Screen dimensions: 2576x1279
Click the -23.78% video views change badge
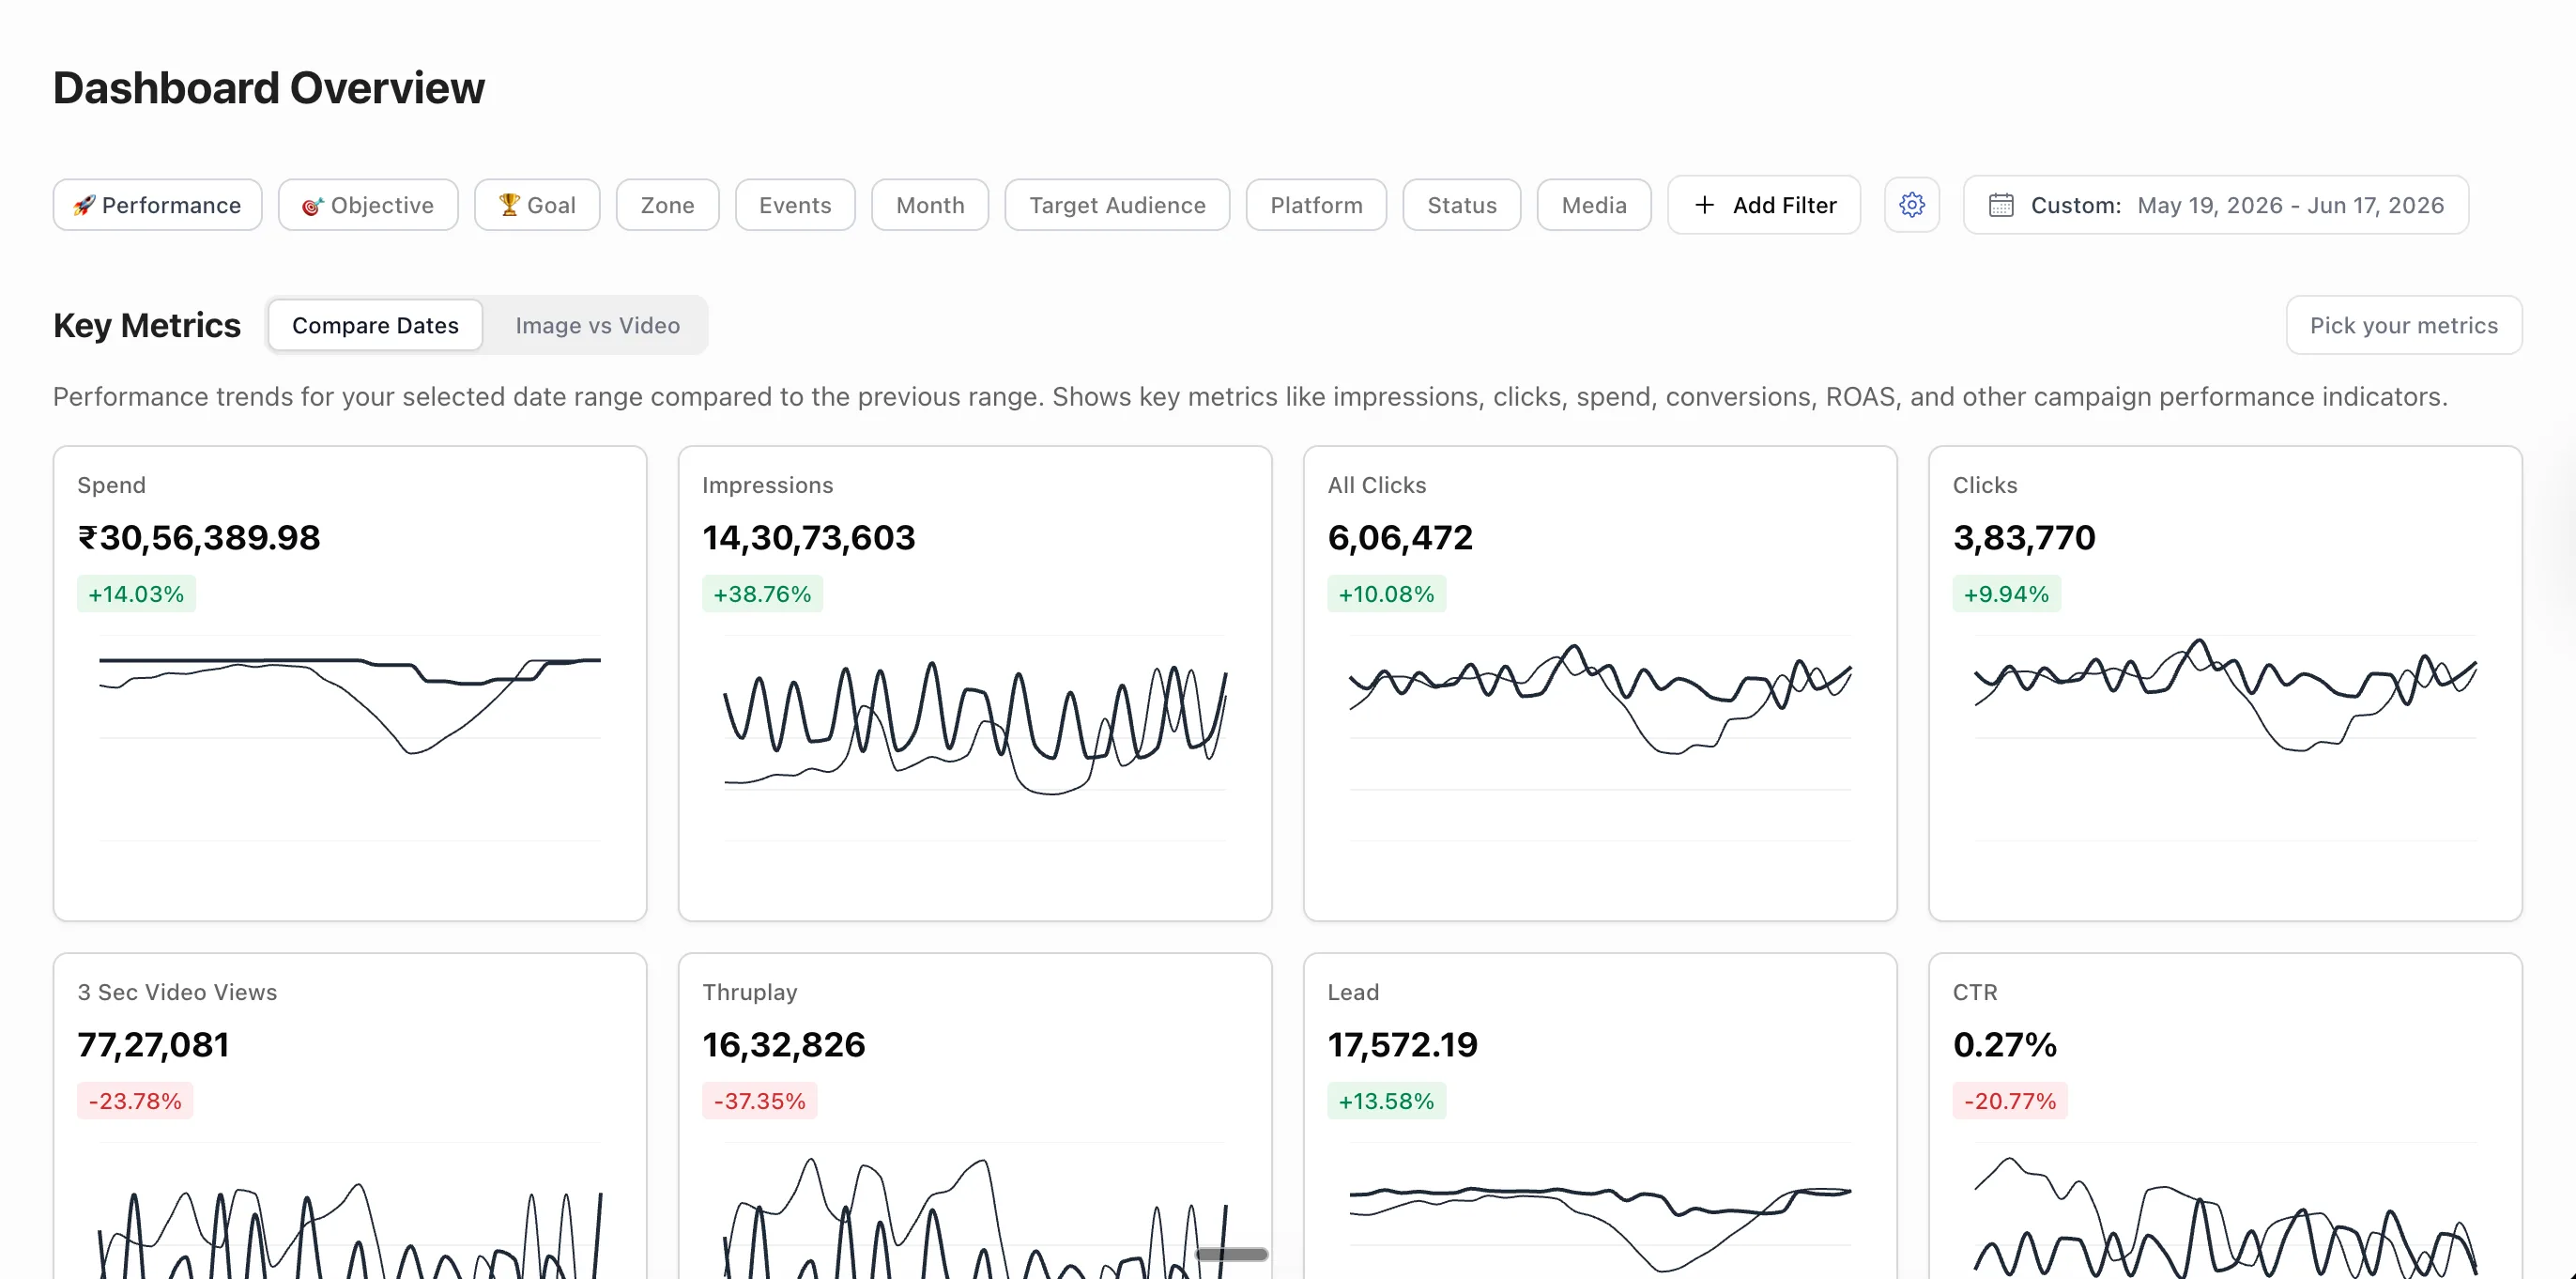(x=135, y=1101)
